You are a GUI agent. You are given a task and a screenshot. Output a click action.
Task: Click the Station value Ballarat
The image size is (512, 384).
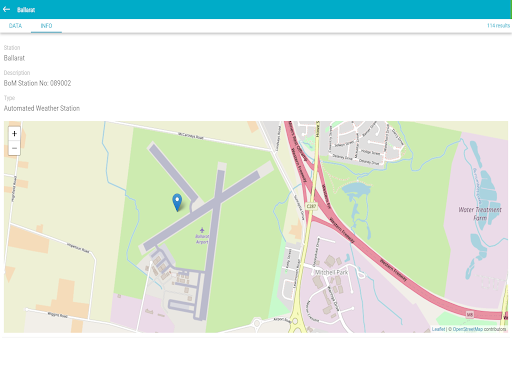[x=14, y=58]
